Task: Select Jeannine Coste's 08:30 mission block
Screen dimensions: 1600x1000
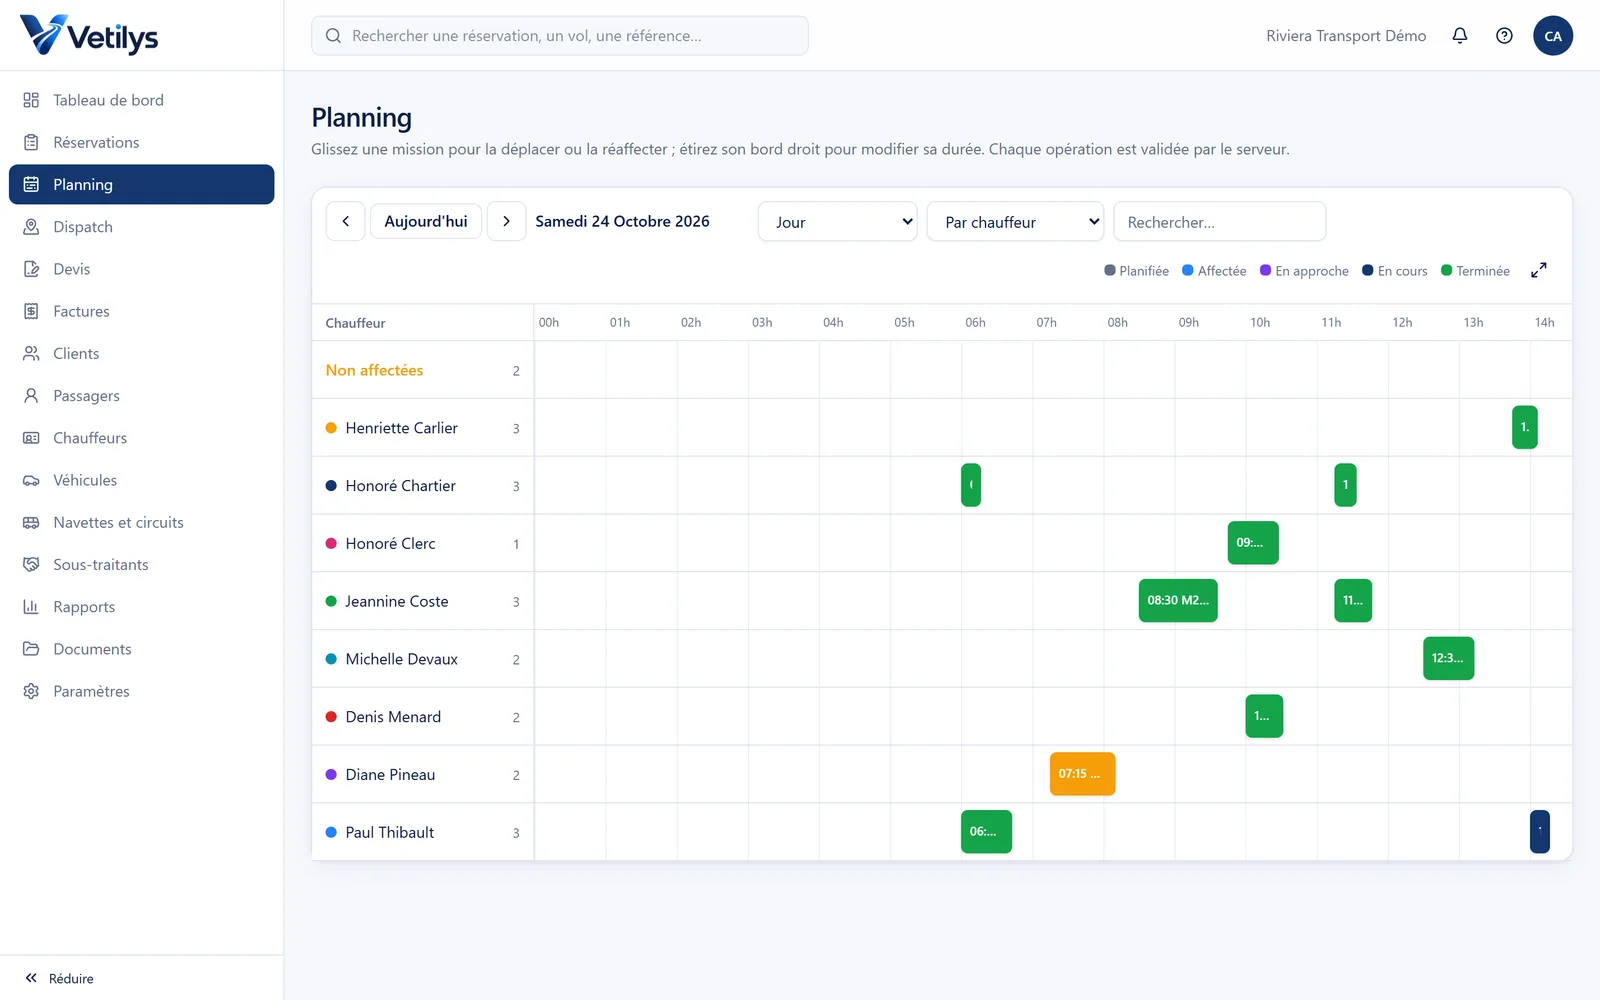Action: 1178,601
